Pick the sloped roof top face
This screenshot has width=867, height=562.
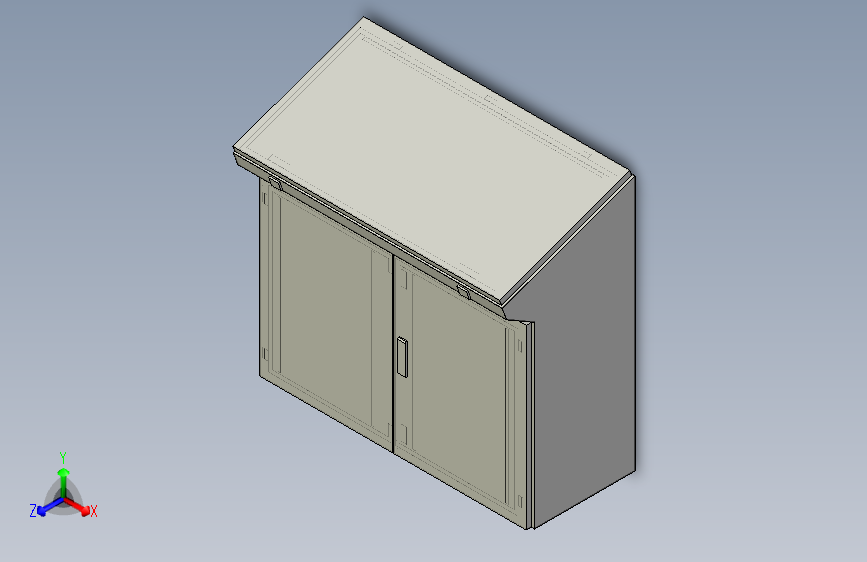click(x=431, y=160)
